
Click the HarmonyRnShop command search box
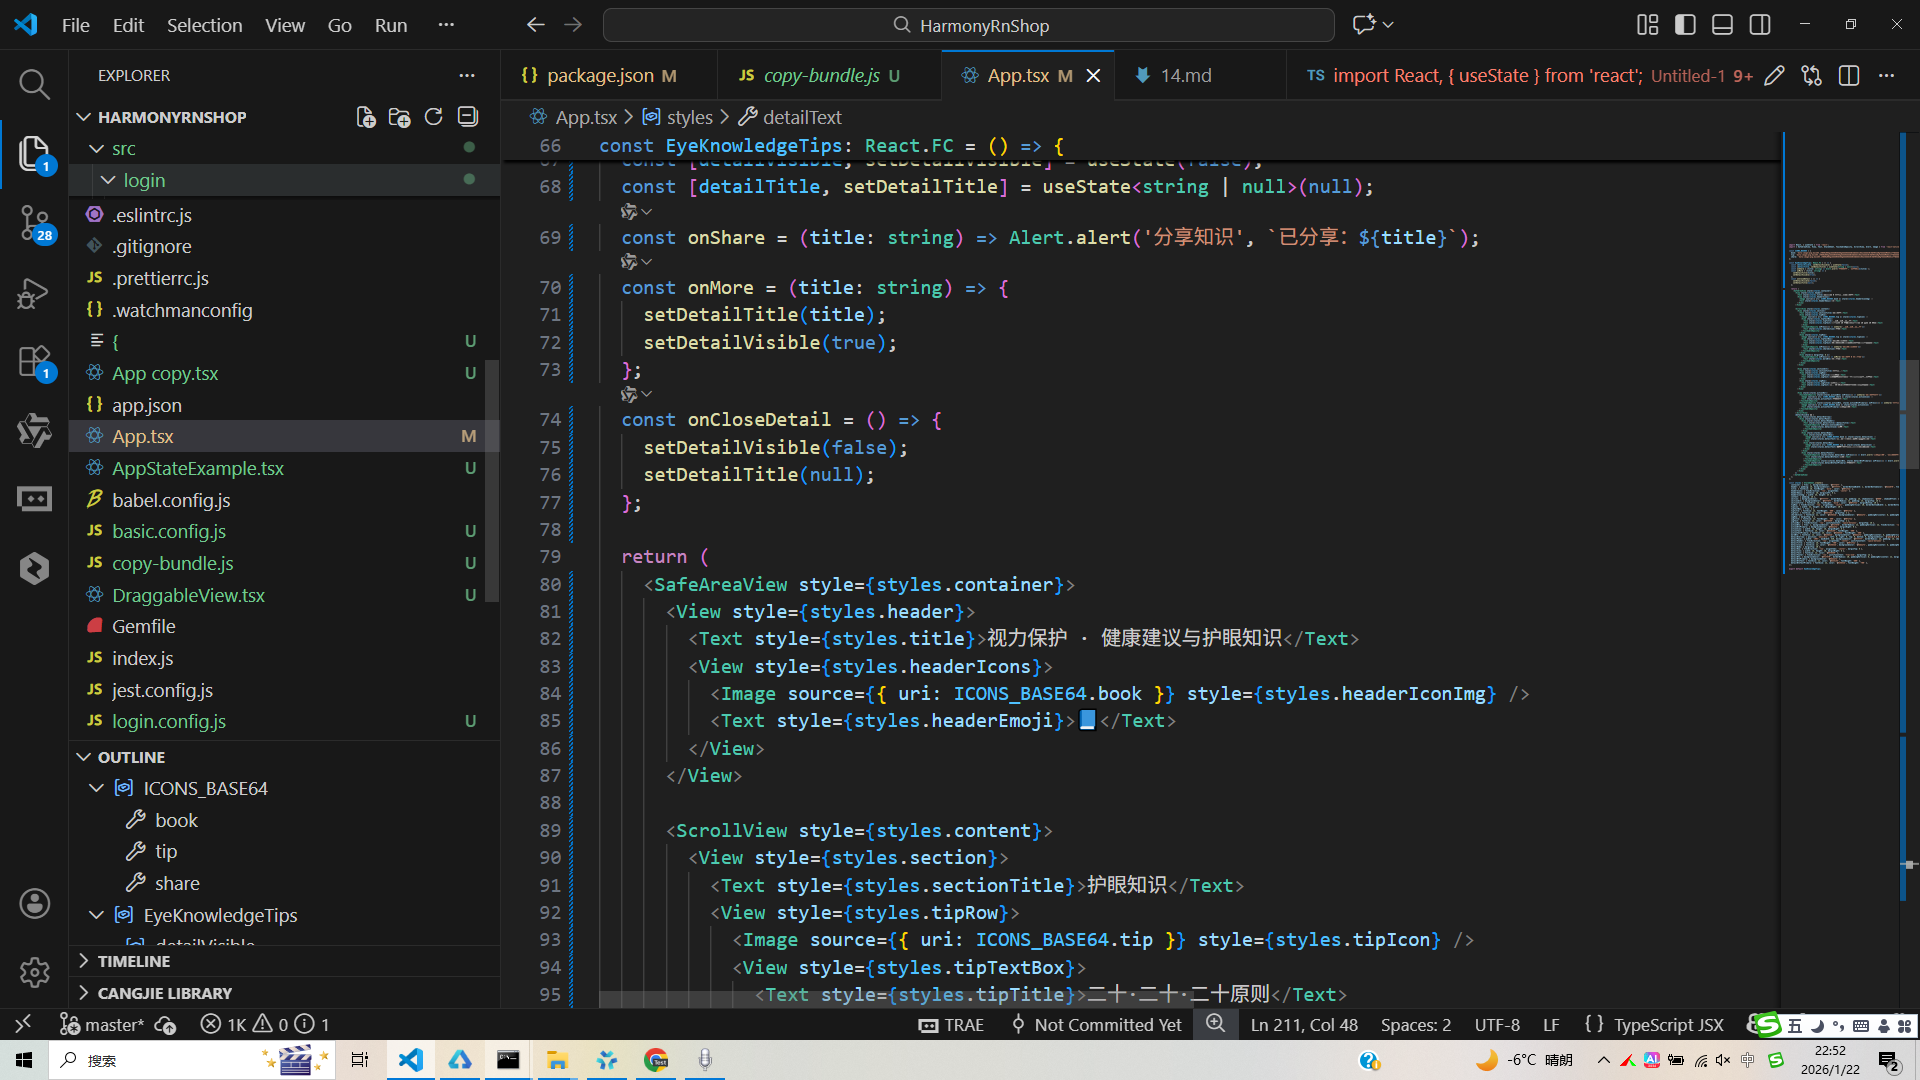pos(968,25)
